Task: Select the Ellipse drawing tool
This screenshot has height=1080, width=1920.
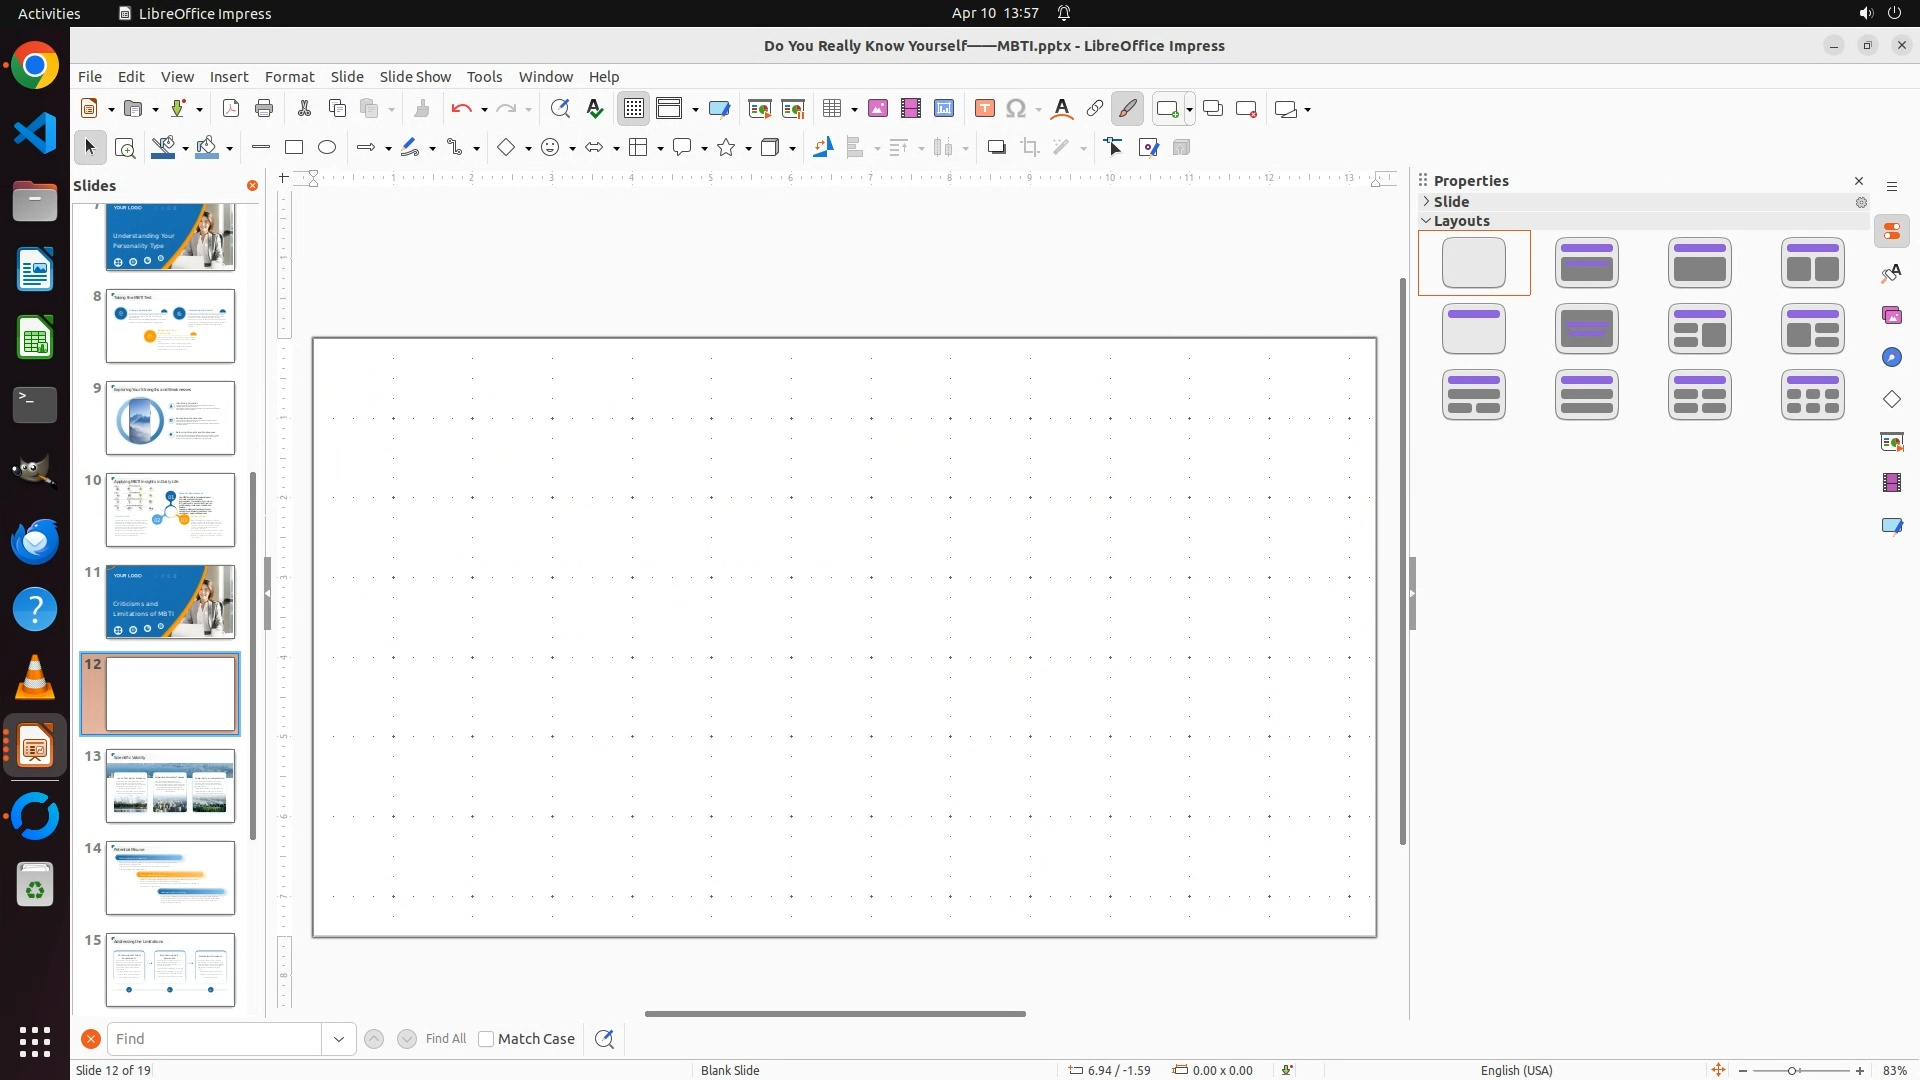Action: click(327, 148)
